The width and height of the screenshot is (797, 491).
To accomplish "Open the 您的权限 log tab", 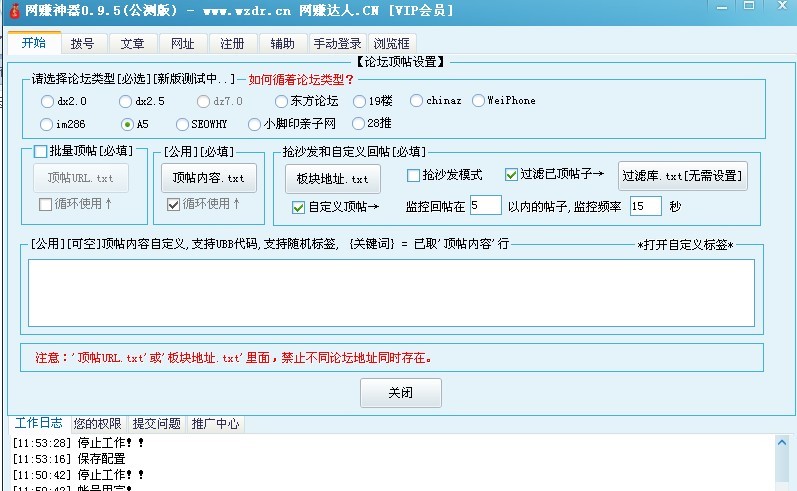I will 97,423.
